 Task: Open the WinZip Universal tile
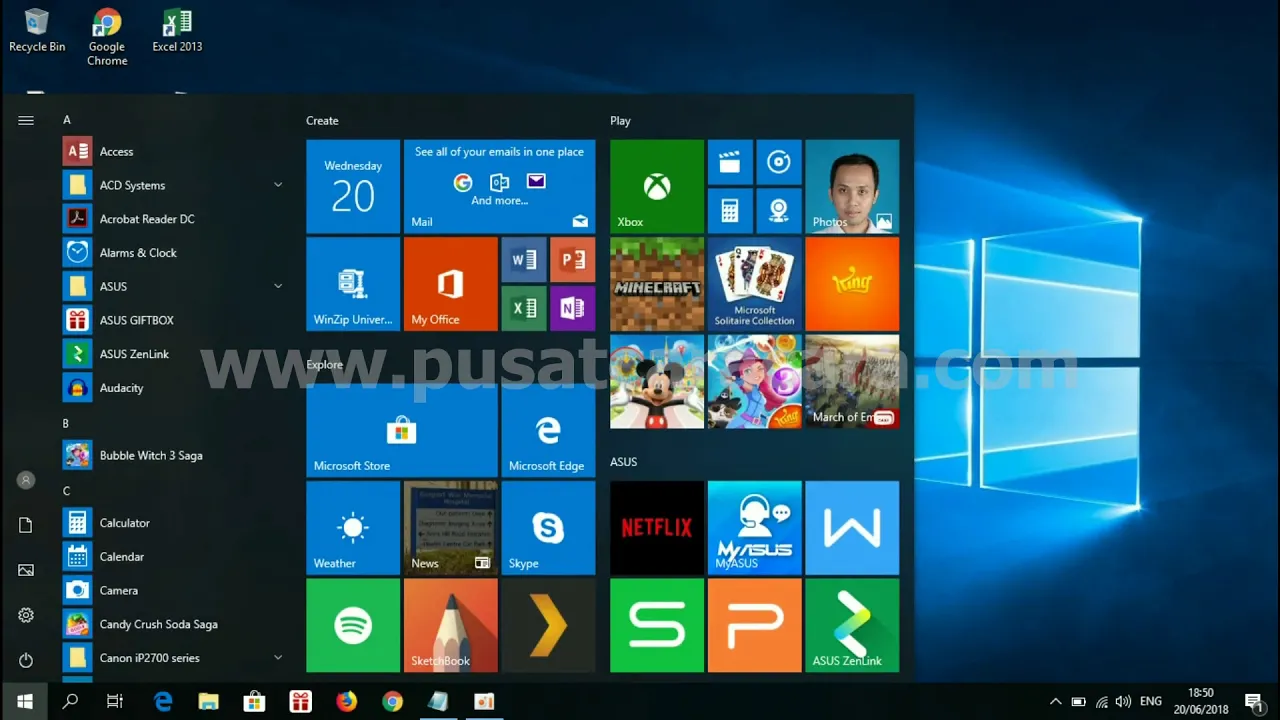353,284
